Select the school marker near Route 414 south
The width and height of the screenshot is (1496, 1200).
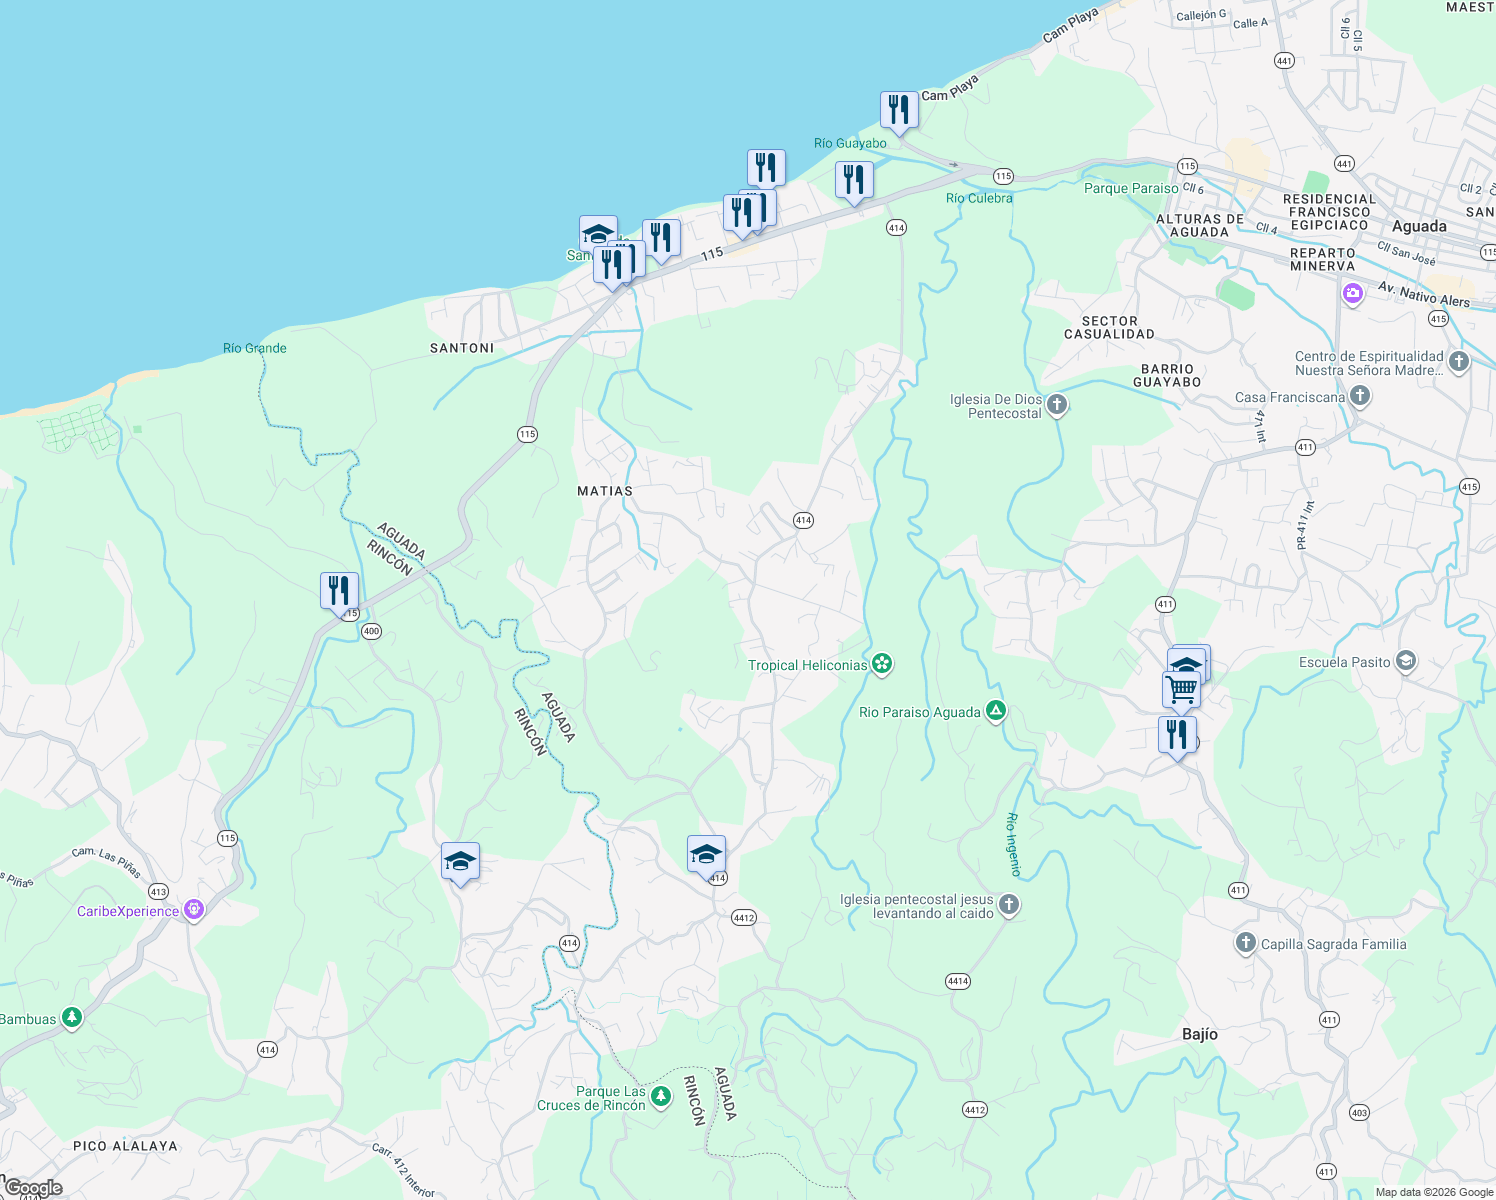coord(460,861)
